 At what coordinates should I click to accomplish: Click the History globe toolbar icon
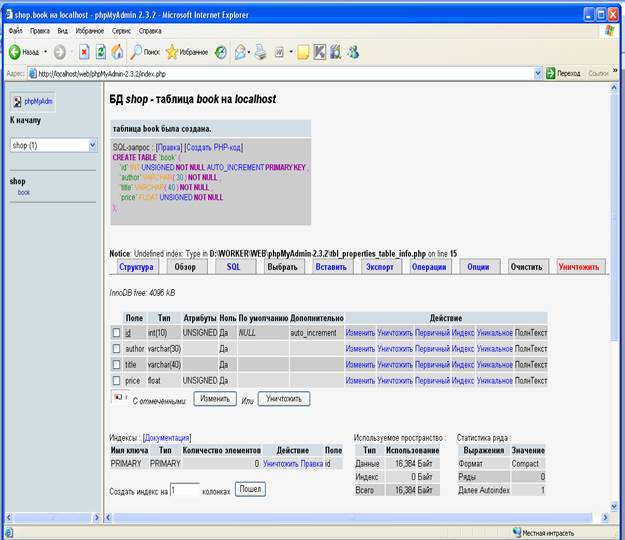(x=220, y=52)
